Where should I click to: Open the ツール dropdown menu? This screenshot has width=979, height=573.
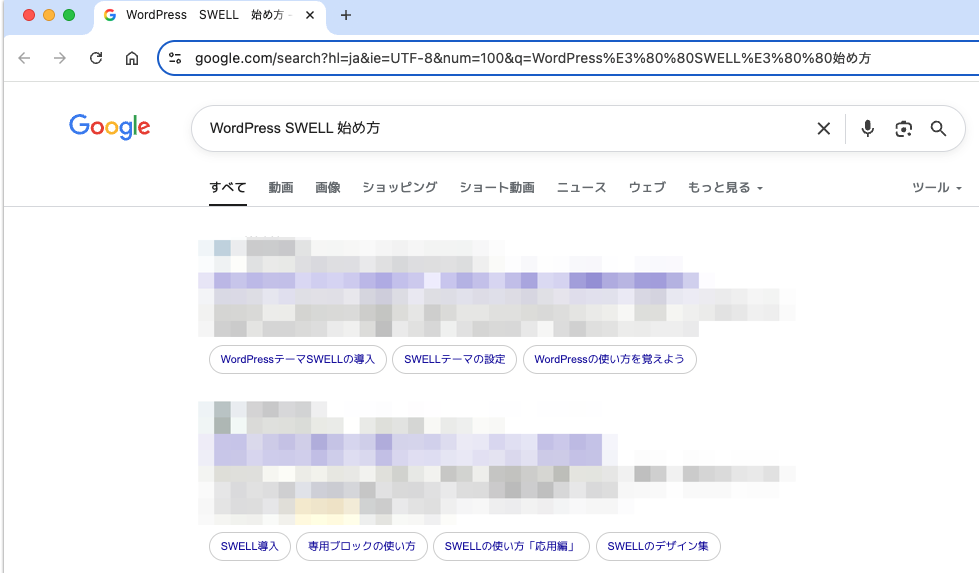point(937,188)
